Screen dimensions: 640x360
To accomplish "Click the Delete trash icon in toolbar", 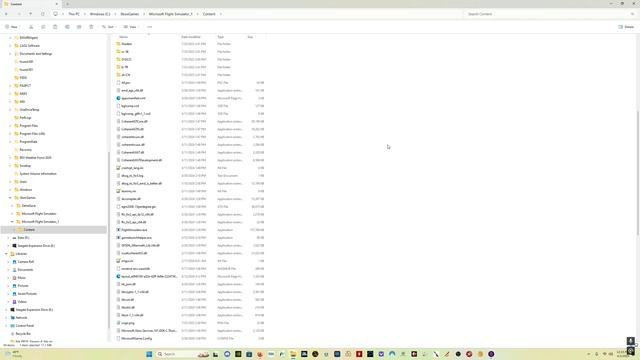I will click(x=91, y=27).
